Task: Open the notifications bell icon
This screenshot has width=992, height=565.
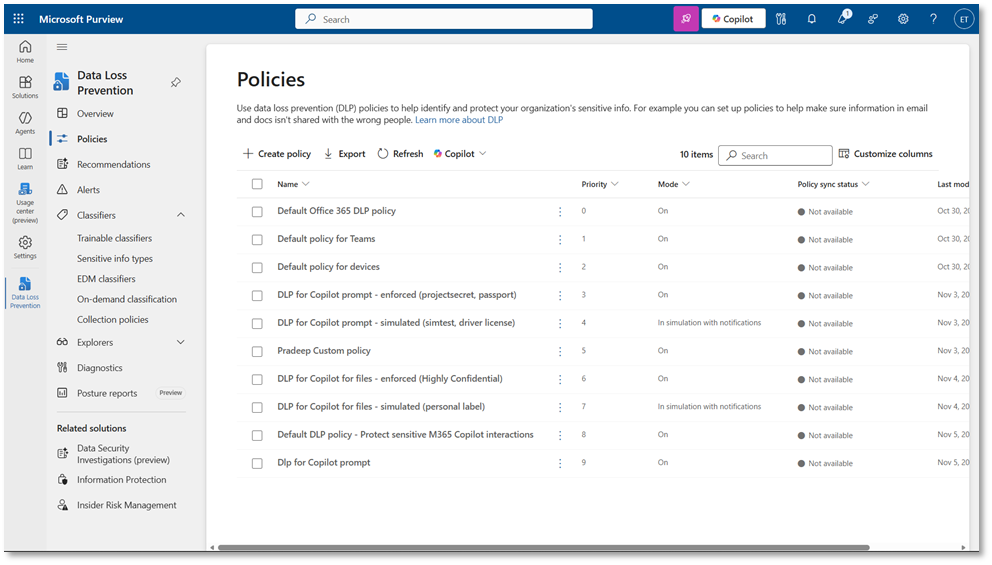Action: click(x=812, y=19)
